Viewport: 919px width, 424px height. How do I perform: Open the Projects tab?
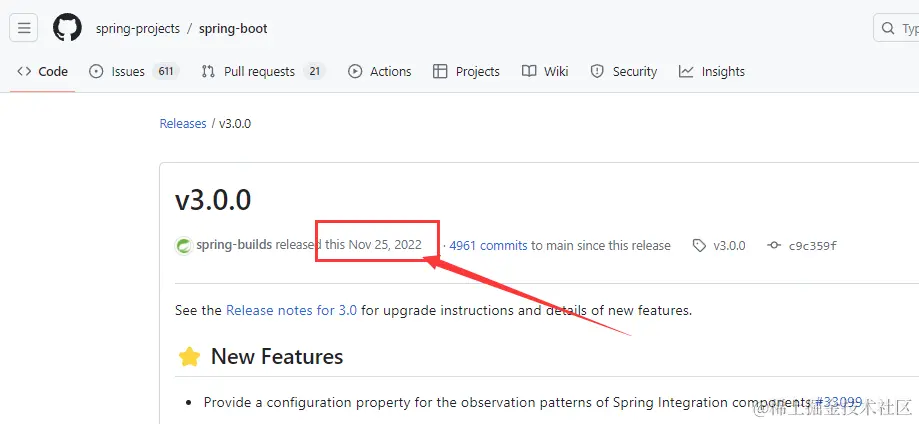click(x=467, y=72)
